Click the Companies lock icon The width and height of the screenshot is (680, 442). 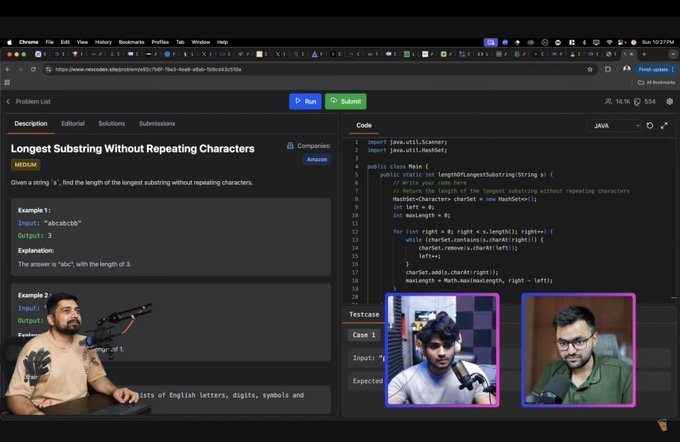coord(290,146)
